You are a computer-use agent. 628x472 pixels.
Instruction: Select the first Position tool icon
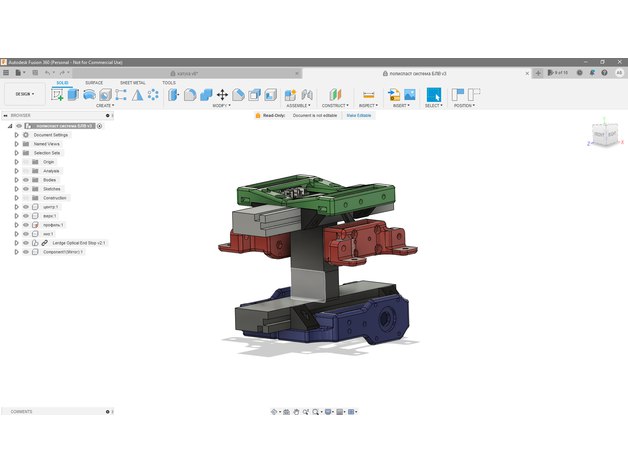click(458, 95)
